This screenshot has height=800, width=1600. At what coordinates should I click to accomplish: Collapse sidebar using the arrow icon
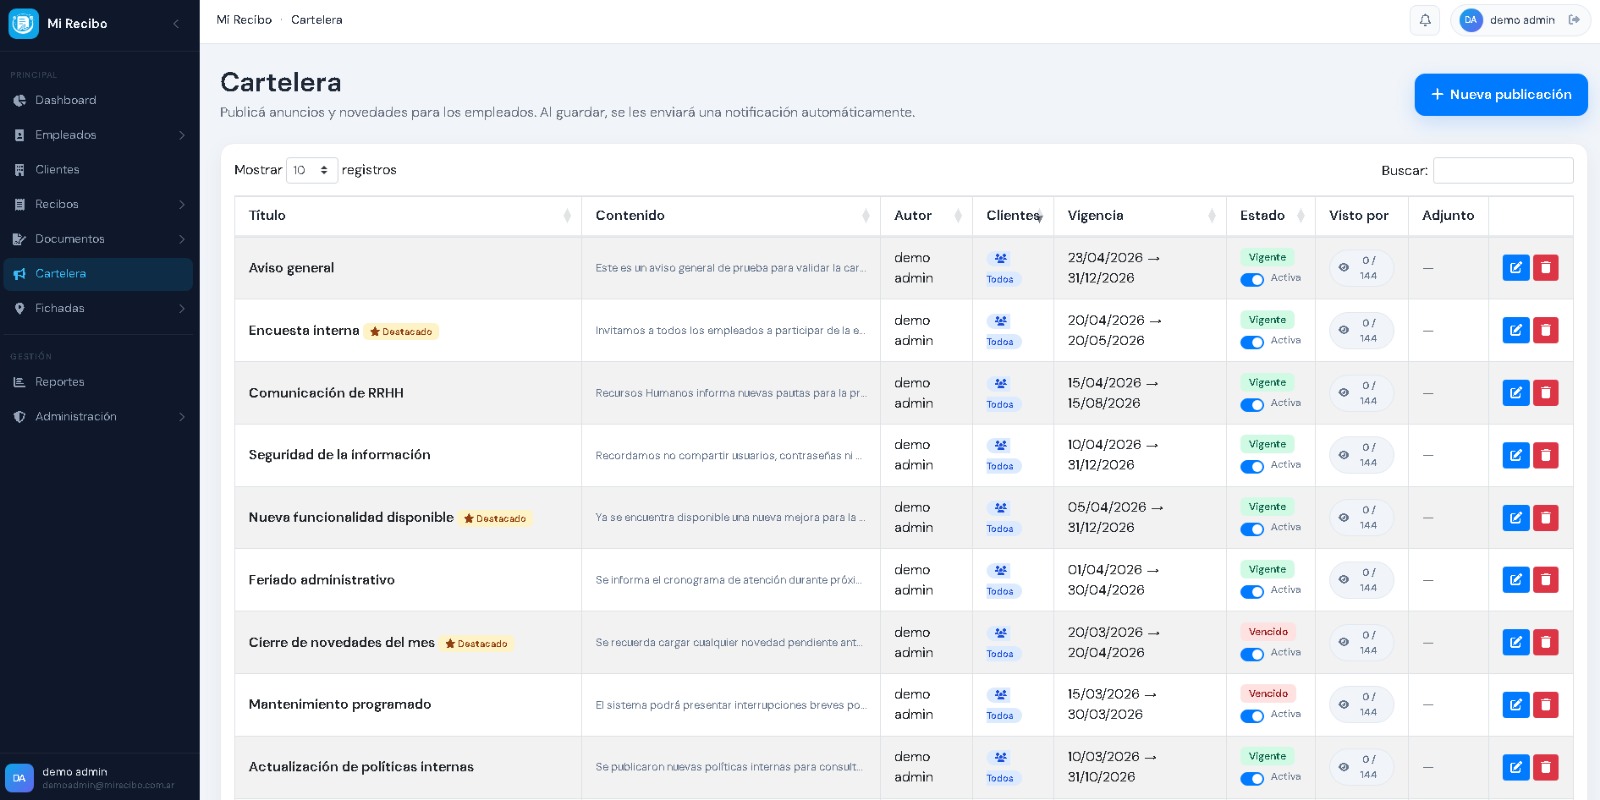click(x=176, y=23)
